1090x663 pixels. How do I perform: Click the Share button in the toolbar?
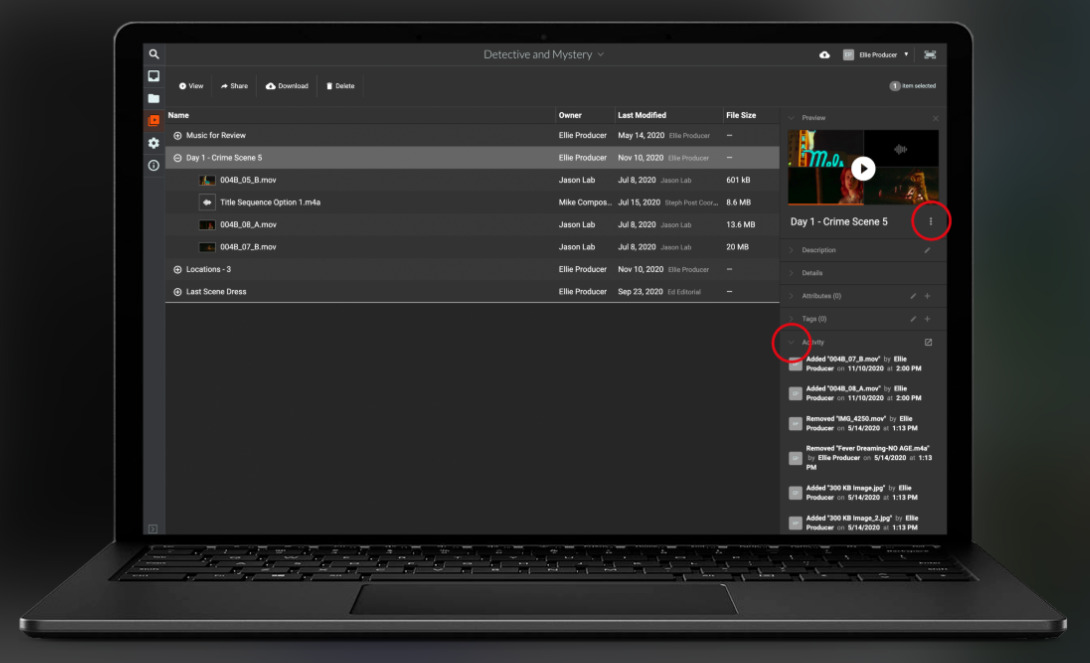234,86
